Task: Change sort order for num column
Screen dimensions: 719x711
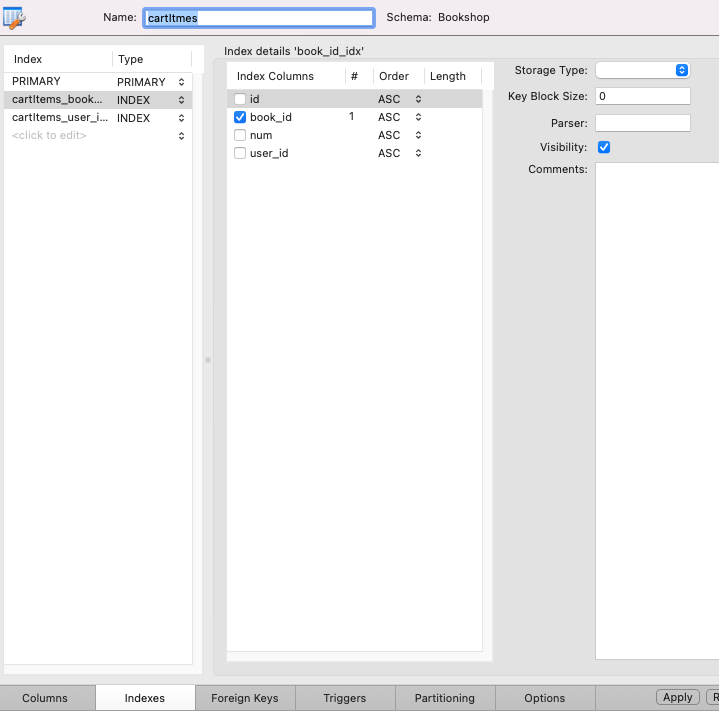Action: point(418,135)
